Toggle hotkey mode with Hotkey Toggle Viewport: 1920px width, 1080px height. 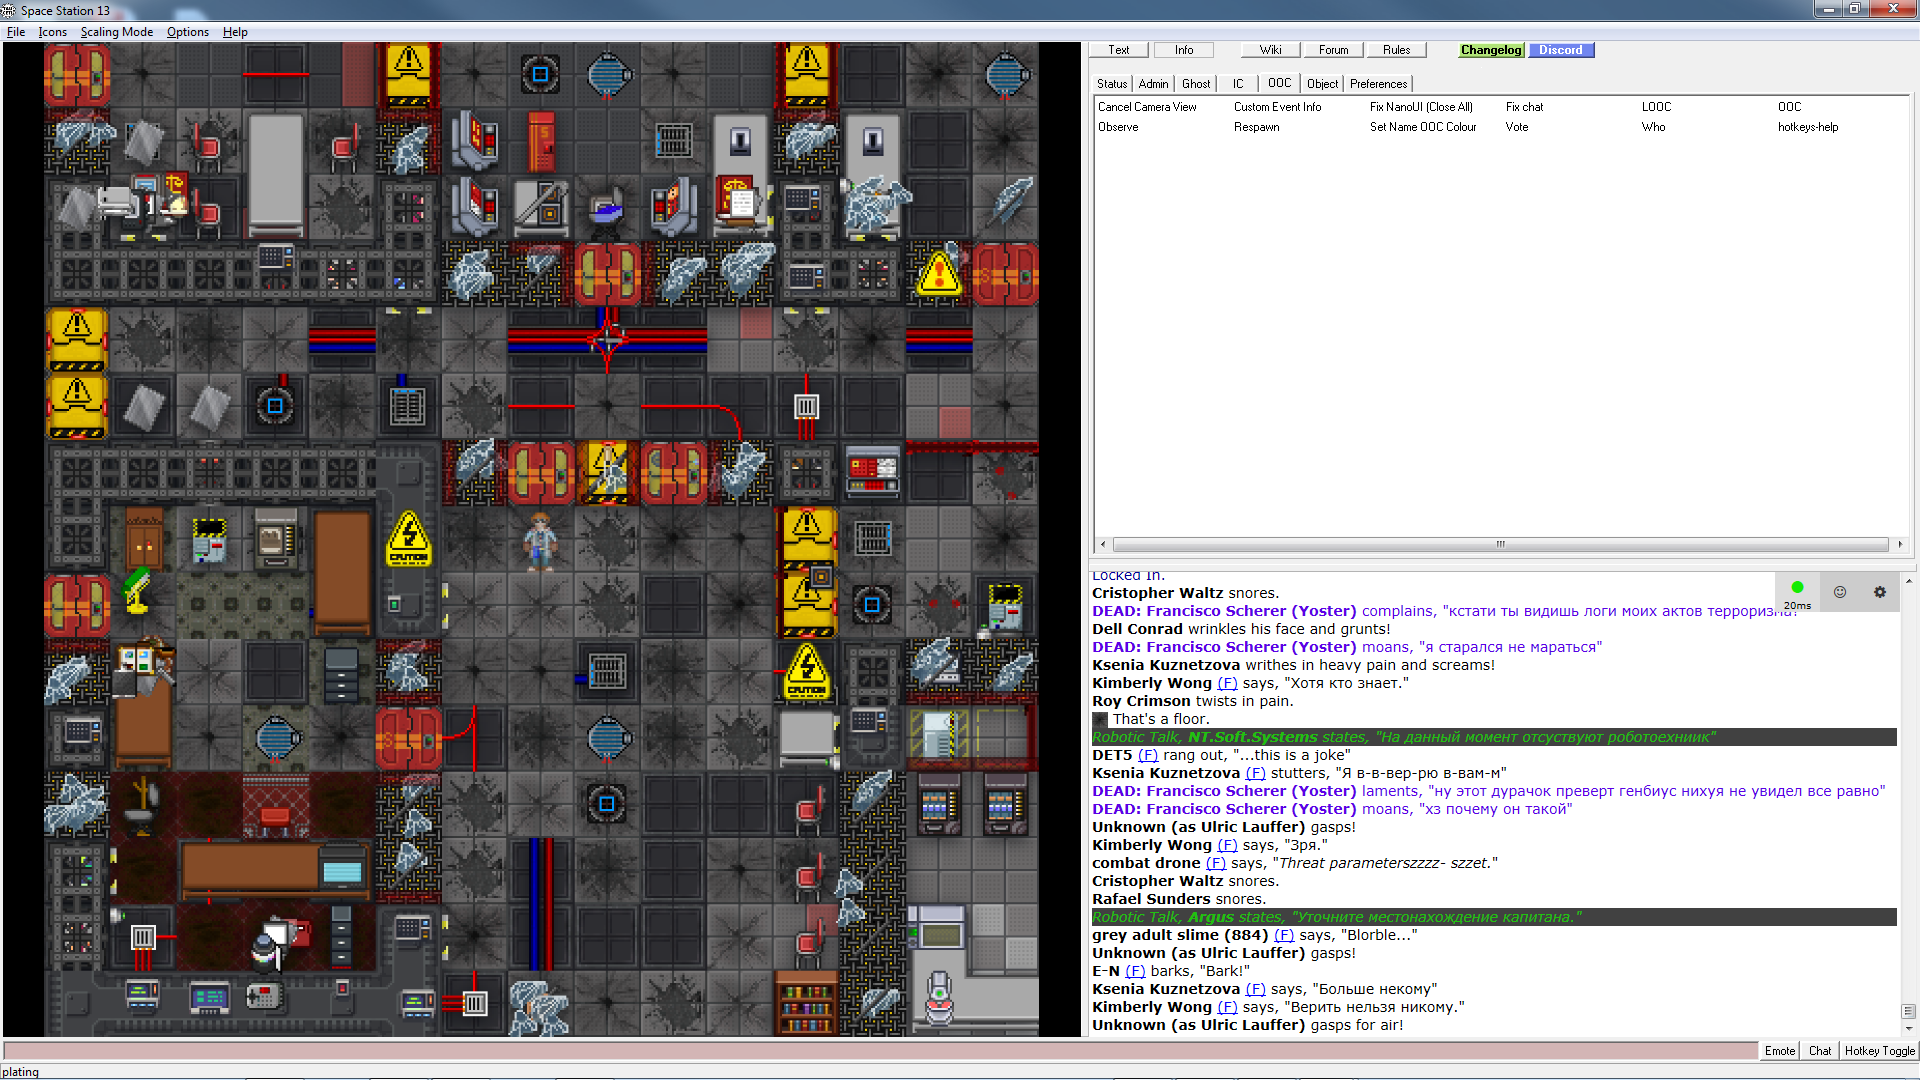(1879, 1051)
